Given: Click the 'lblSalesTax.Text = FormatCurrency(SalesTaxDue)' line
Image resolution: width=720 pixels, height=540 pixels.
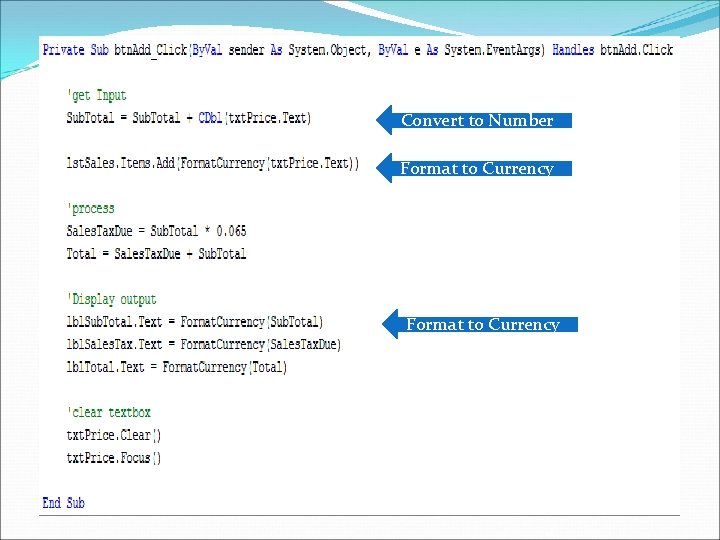Looking at the screenshot, I should tap(204, 344).
